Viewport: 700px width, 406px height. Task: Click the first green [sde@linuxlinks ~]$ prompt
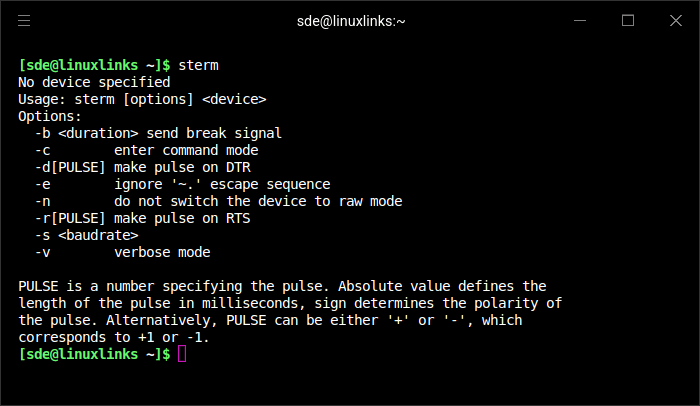94,65
